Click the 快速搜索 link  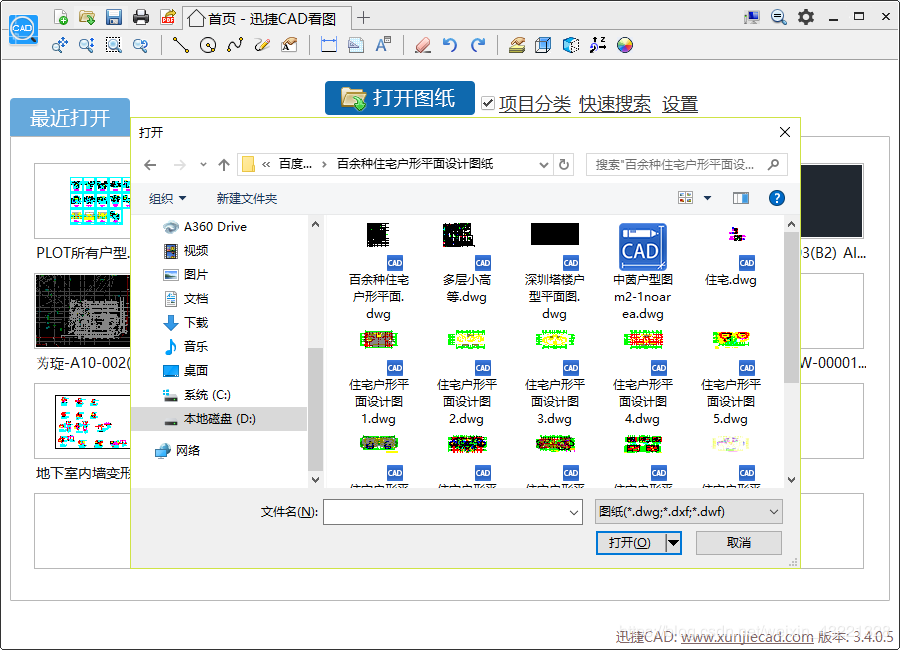[x=615, y=104]
